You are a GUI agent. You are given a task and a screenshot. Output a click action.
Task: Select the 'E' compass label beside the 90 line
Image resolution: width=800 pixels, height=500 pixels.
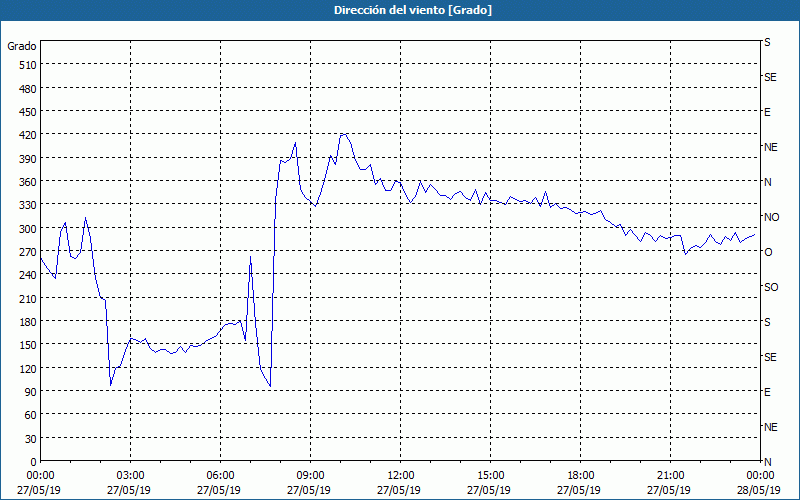click(767, 392)
